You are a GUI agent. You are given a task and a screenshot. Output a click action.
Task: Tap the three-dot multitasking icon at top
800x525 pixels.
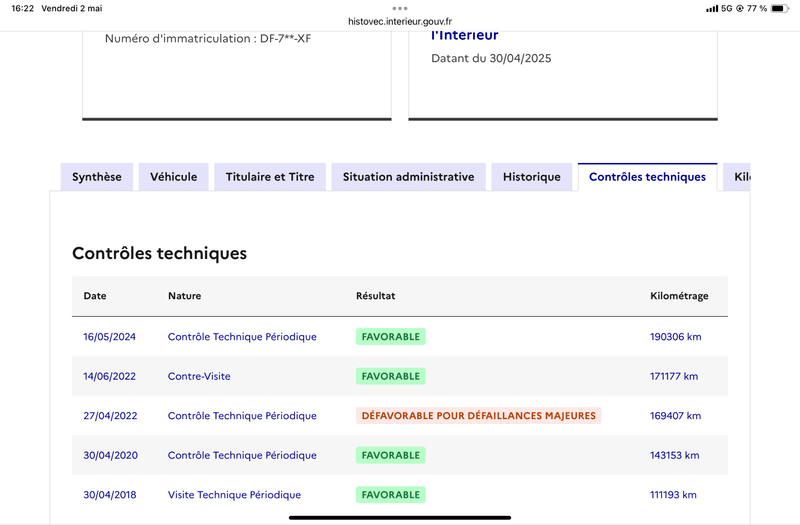point(400,8)
